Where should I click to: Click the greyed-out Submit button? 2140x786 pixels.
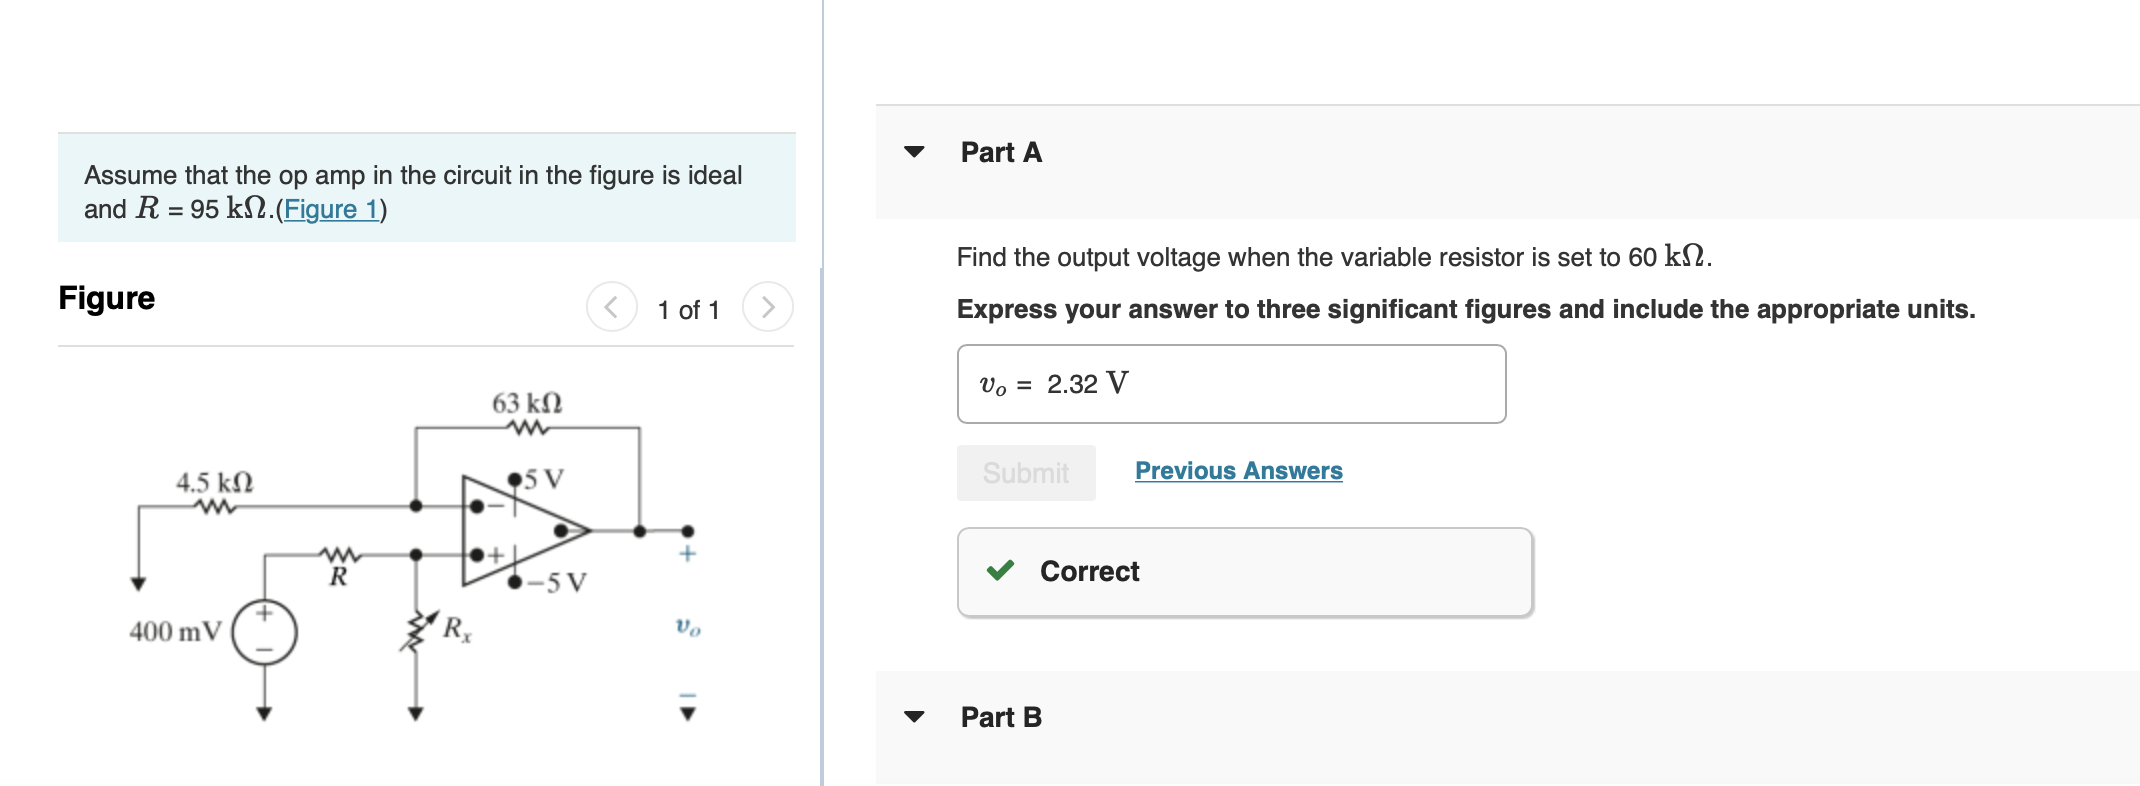(1026, 473)
